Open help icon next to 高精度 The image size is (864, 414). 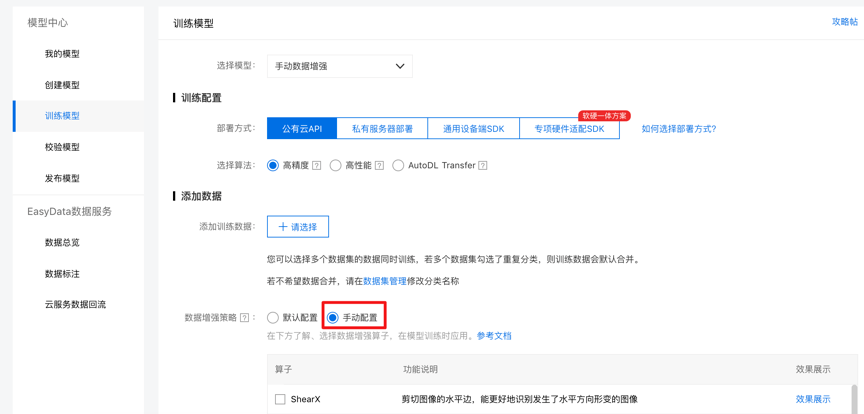coord(316,165)
